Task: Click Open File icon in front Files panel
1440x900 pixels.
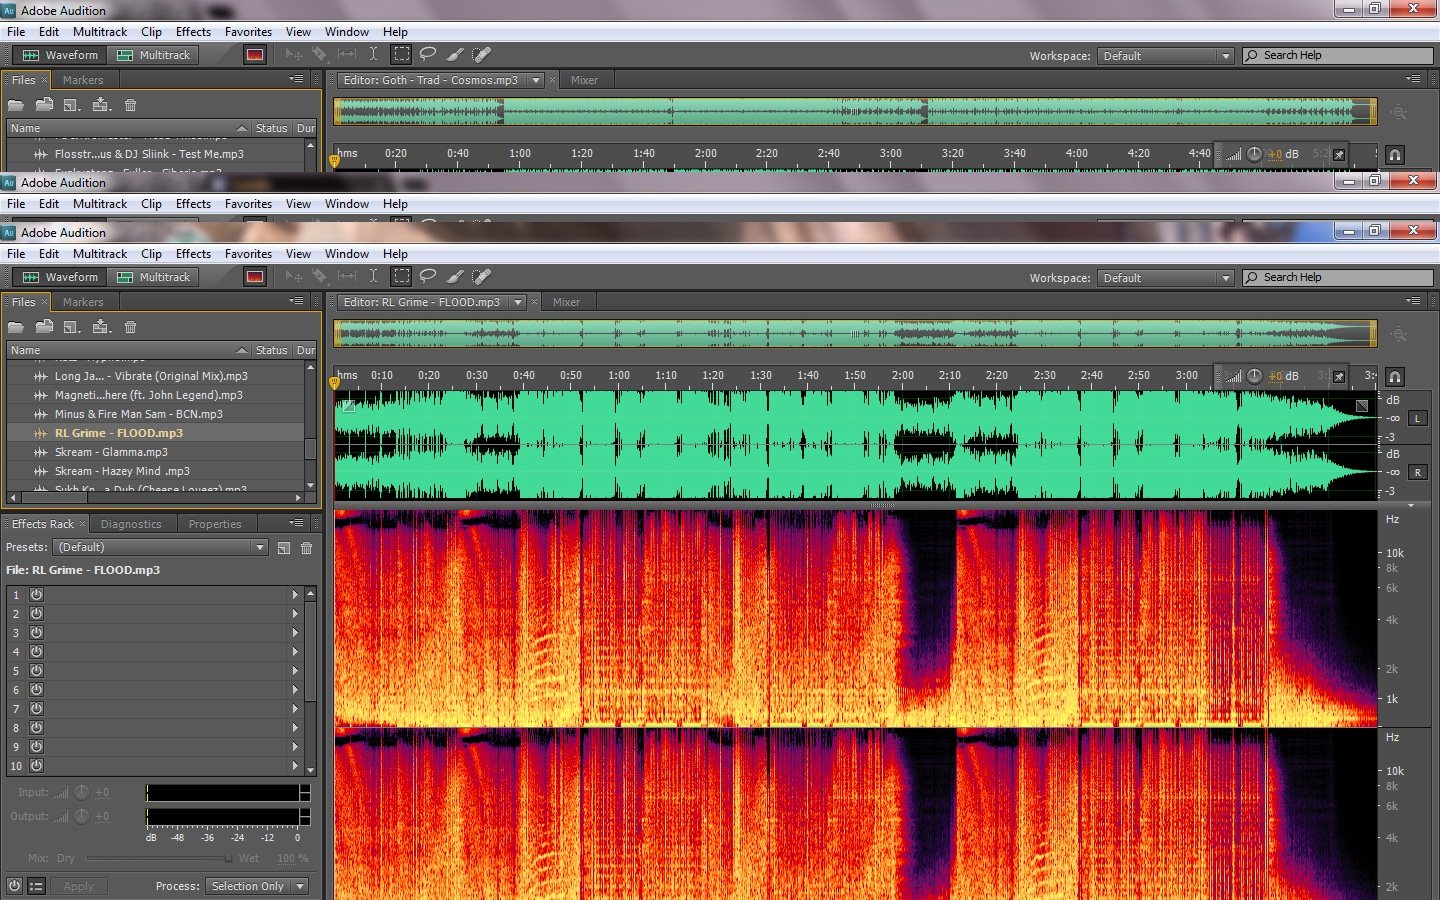Action: coord(16,327)
